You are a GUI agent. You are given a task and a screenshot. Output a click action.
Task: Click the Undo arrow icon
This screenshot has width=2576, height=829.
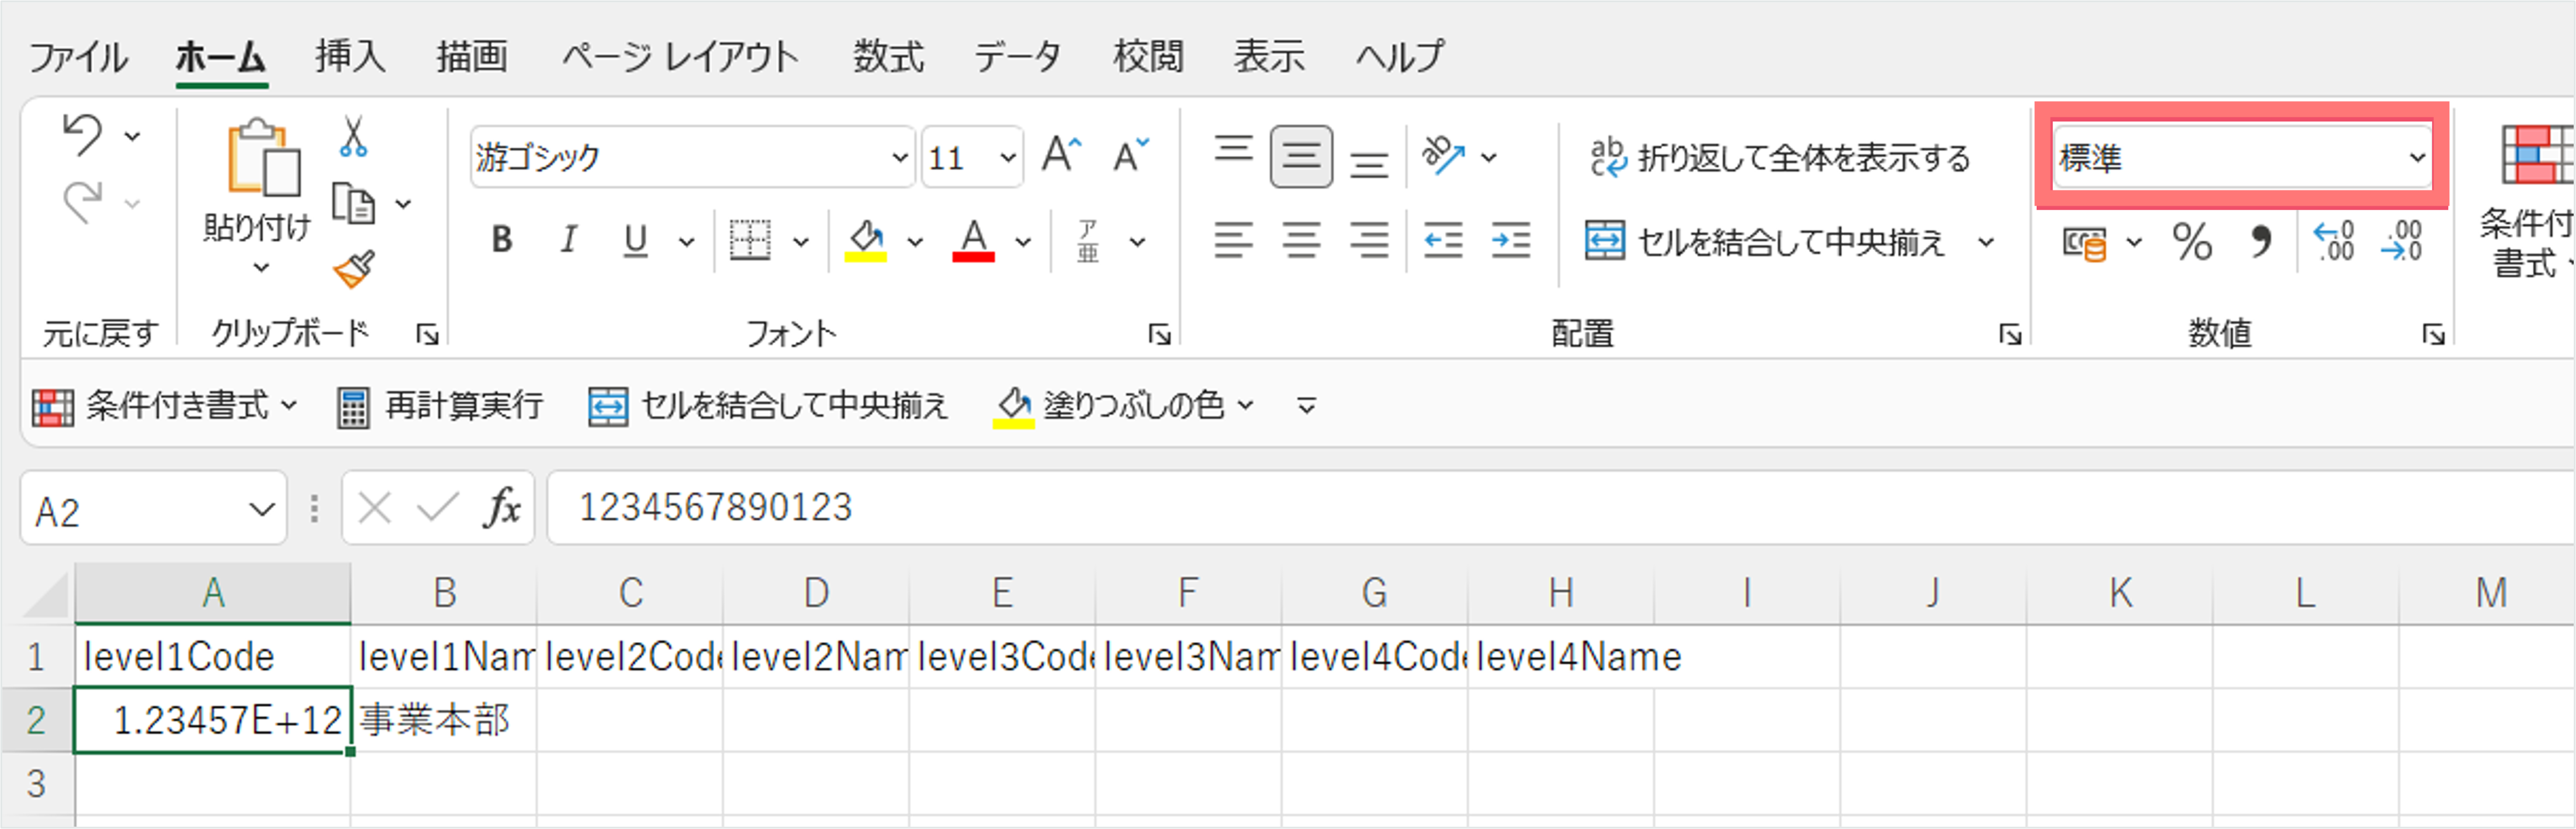(x=82, y=136)
